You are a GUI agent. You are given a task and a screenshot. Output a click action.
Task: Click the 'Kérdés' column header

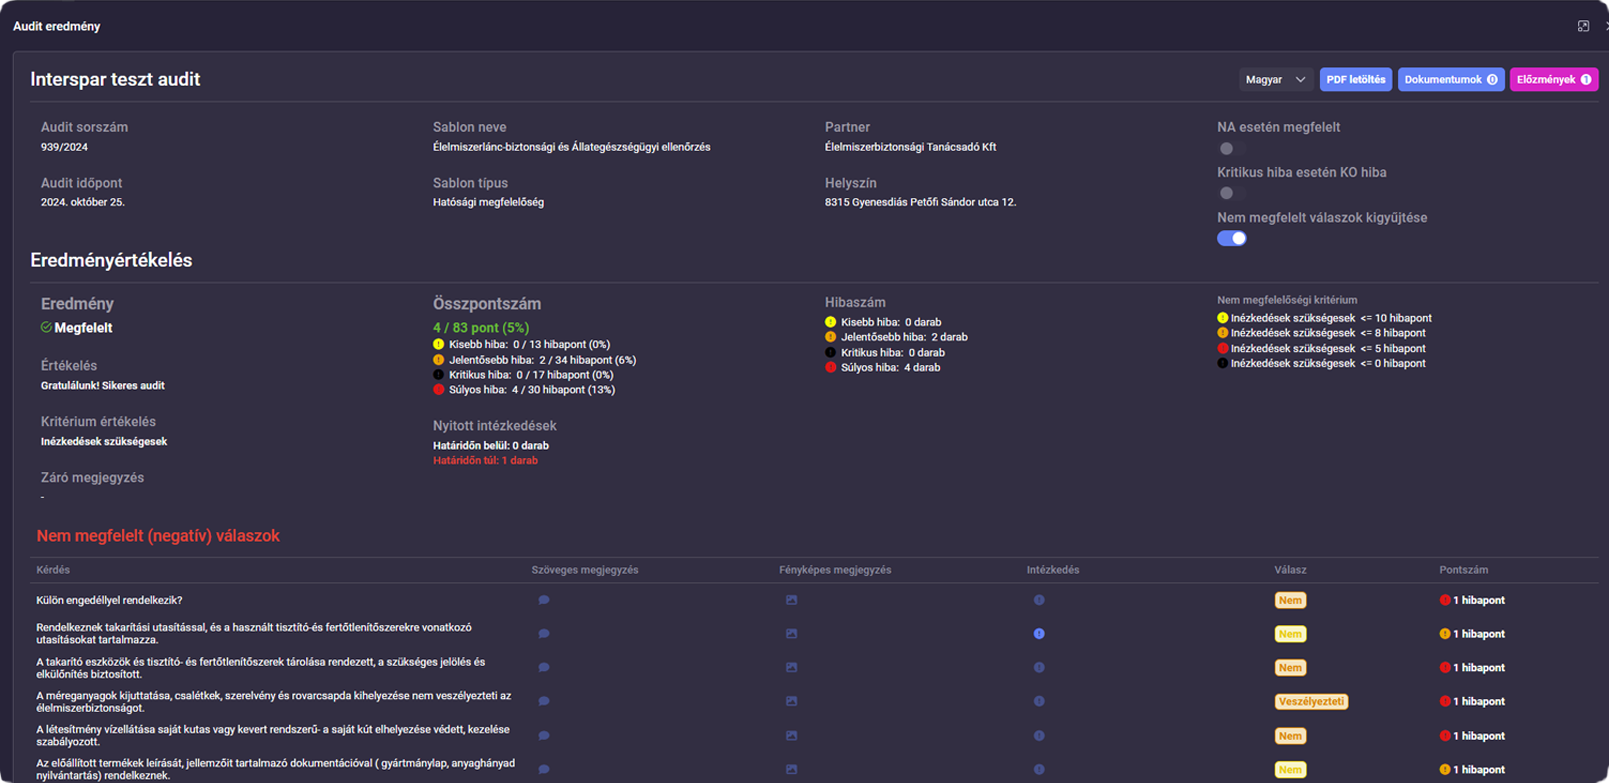53,570
